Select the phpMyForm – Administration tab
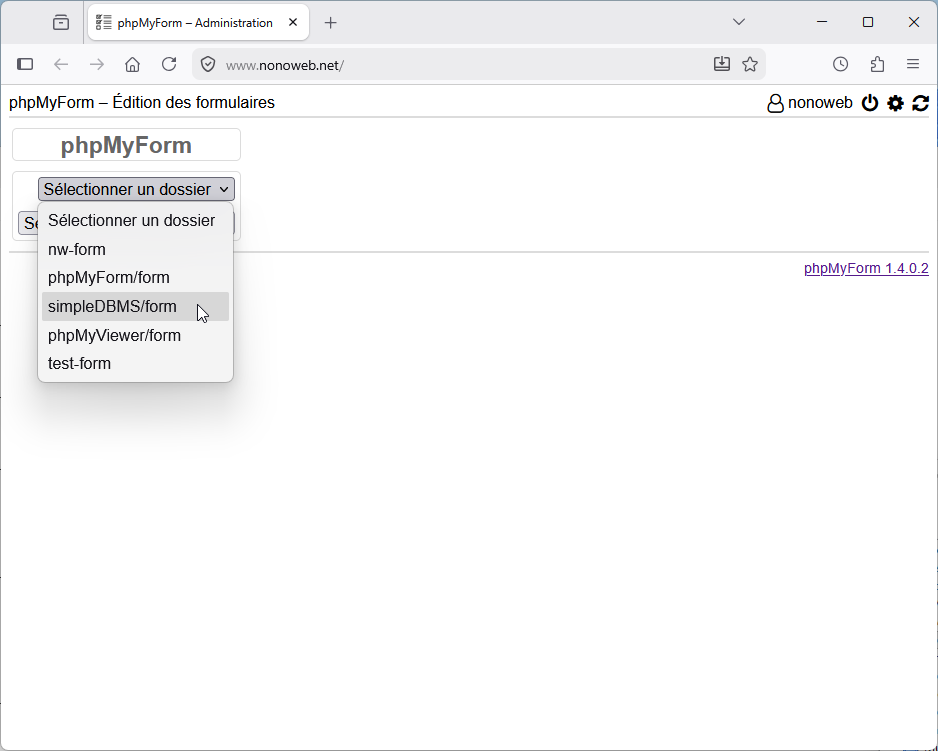 click(x=198, y=23)
